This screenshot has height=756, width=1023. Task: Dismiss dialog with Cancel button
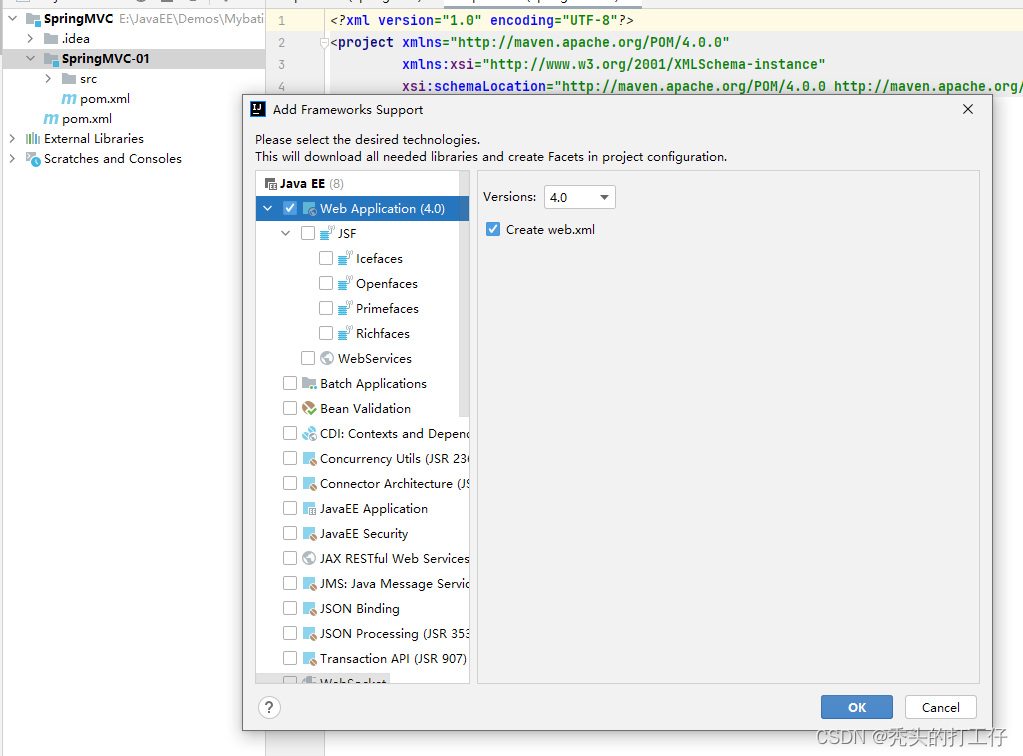tap(941, 707)
